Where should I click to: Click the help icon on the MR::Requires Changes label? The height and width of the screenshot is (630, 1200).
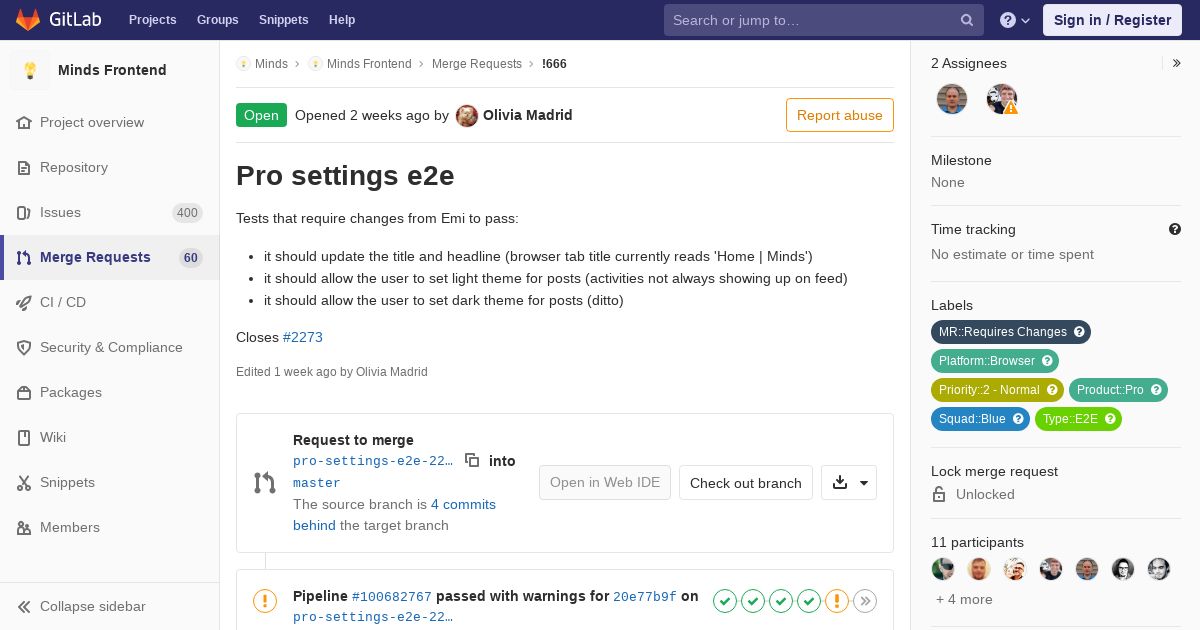pos(1079,332)
